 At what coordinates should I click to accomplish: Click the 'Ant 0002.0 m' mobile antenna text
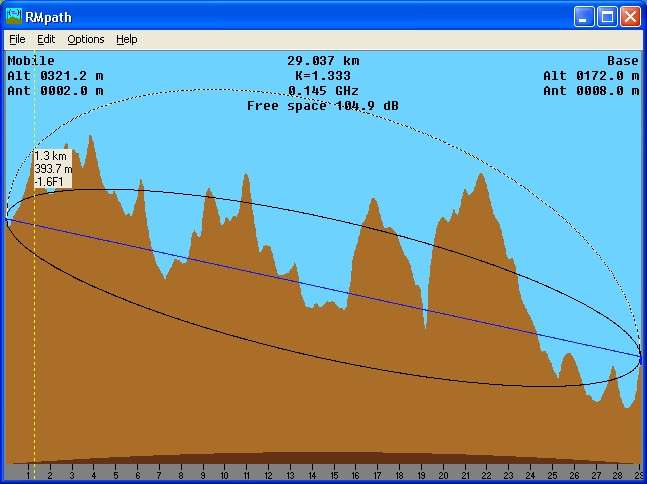click(x=55, y=91)
